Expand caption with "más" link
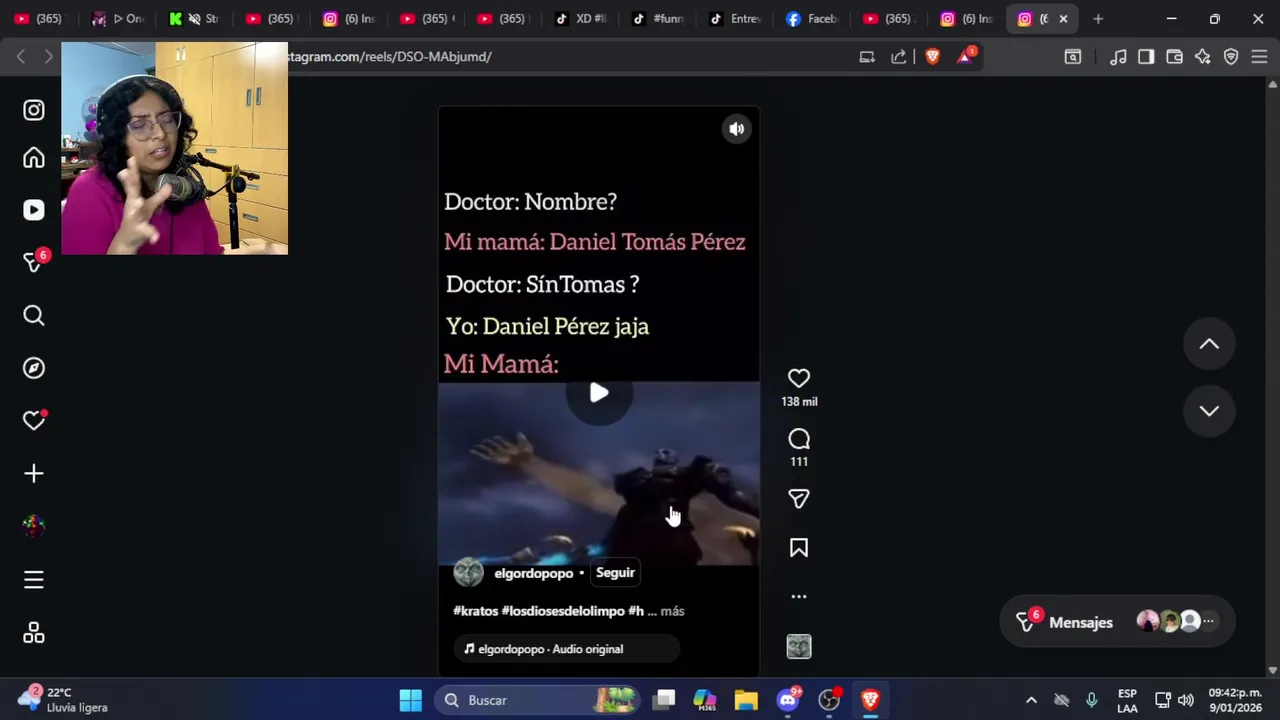Image resolution: width=1280 pixels, height=720 pixels. 672,611
